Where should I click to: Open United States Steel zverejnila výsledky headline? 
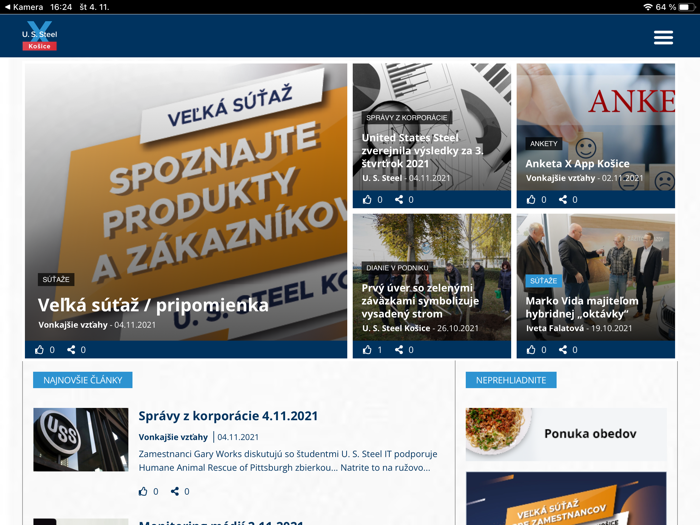(422, 150)
